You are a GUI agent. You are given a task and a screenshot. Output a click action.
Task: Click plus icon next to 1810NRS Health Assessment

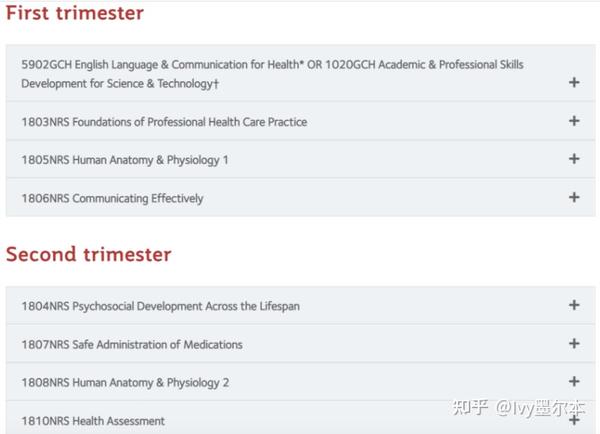[574, 420]
